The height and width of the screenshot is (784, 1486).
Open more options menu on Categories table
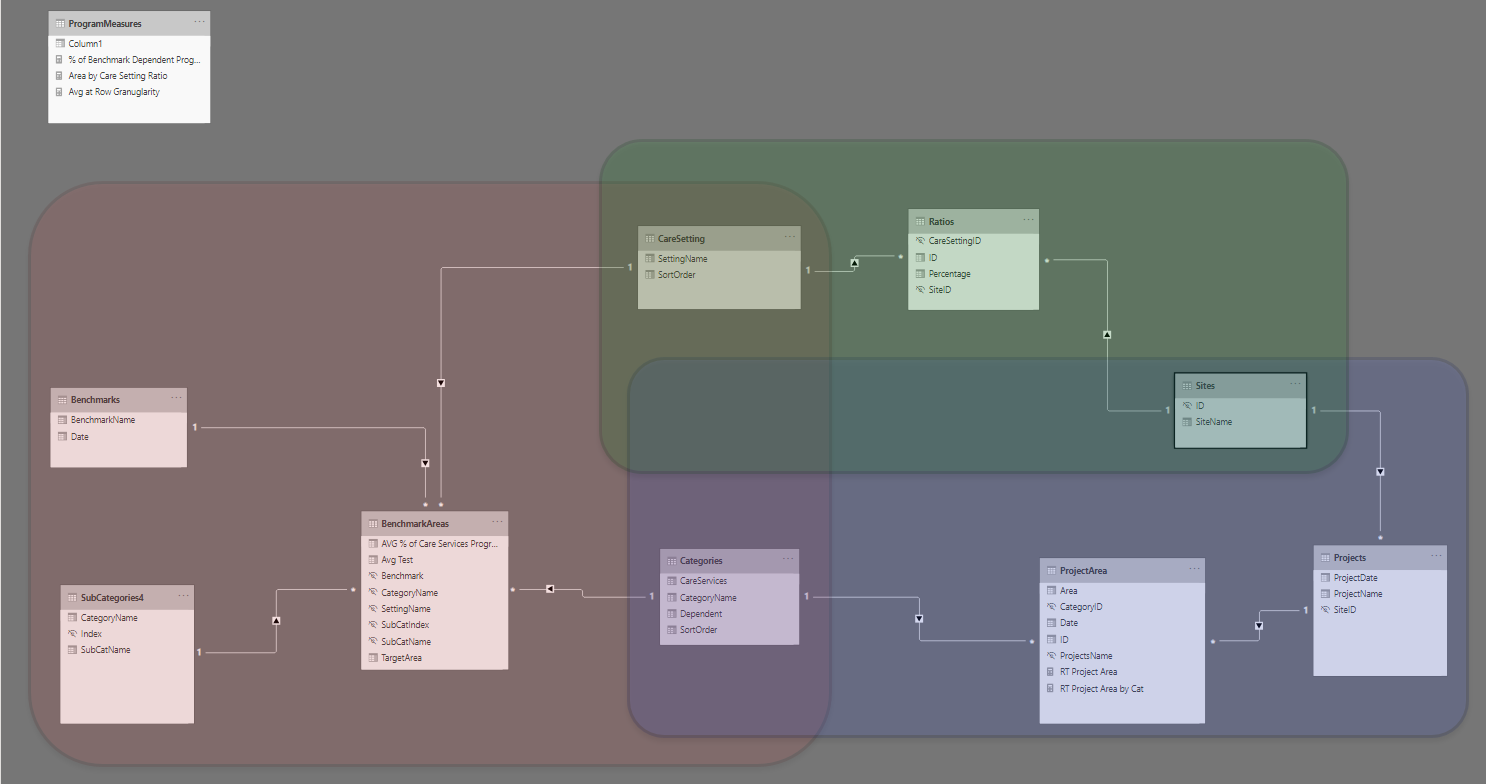pyautogui.click(x=788, y=560)
